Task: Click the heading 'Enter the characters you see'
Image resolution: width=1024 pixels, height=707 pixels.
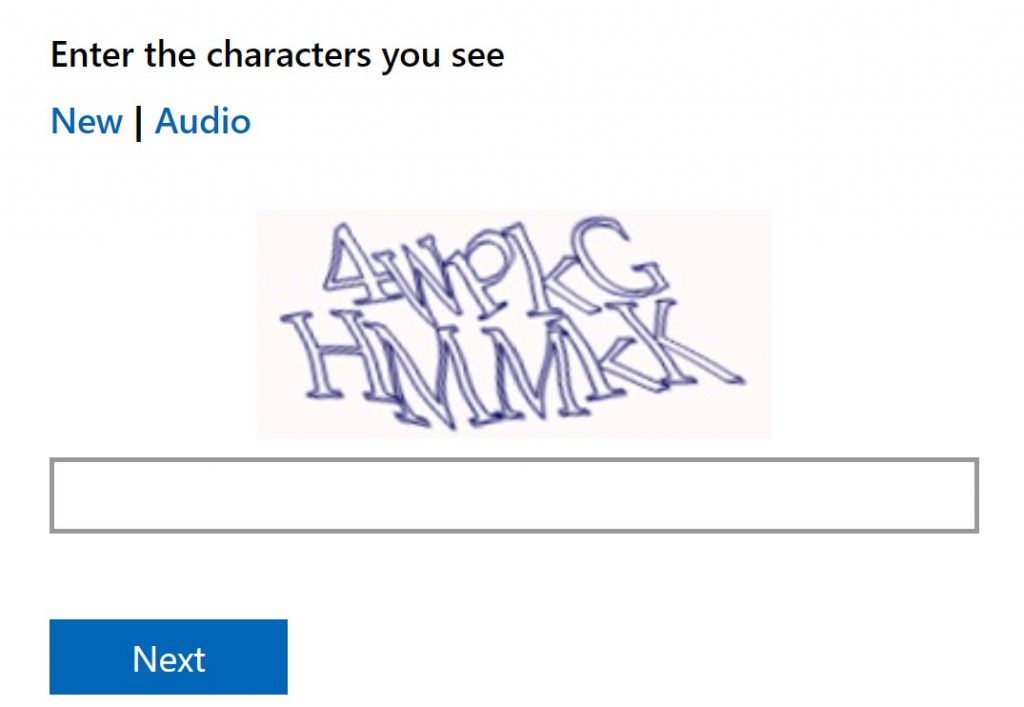Action: coord(278,55)
